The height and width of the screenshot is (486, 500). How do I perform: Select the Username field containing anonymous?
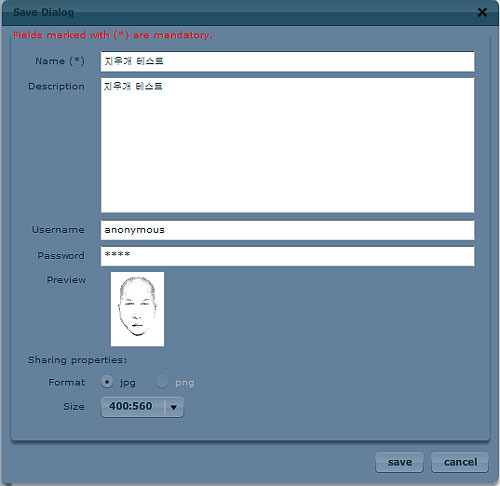click(287, 230)
